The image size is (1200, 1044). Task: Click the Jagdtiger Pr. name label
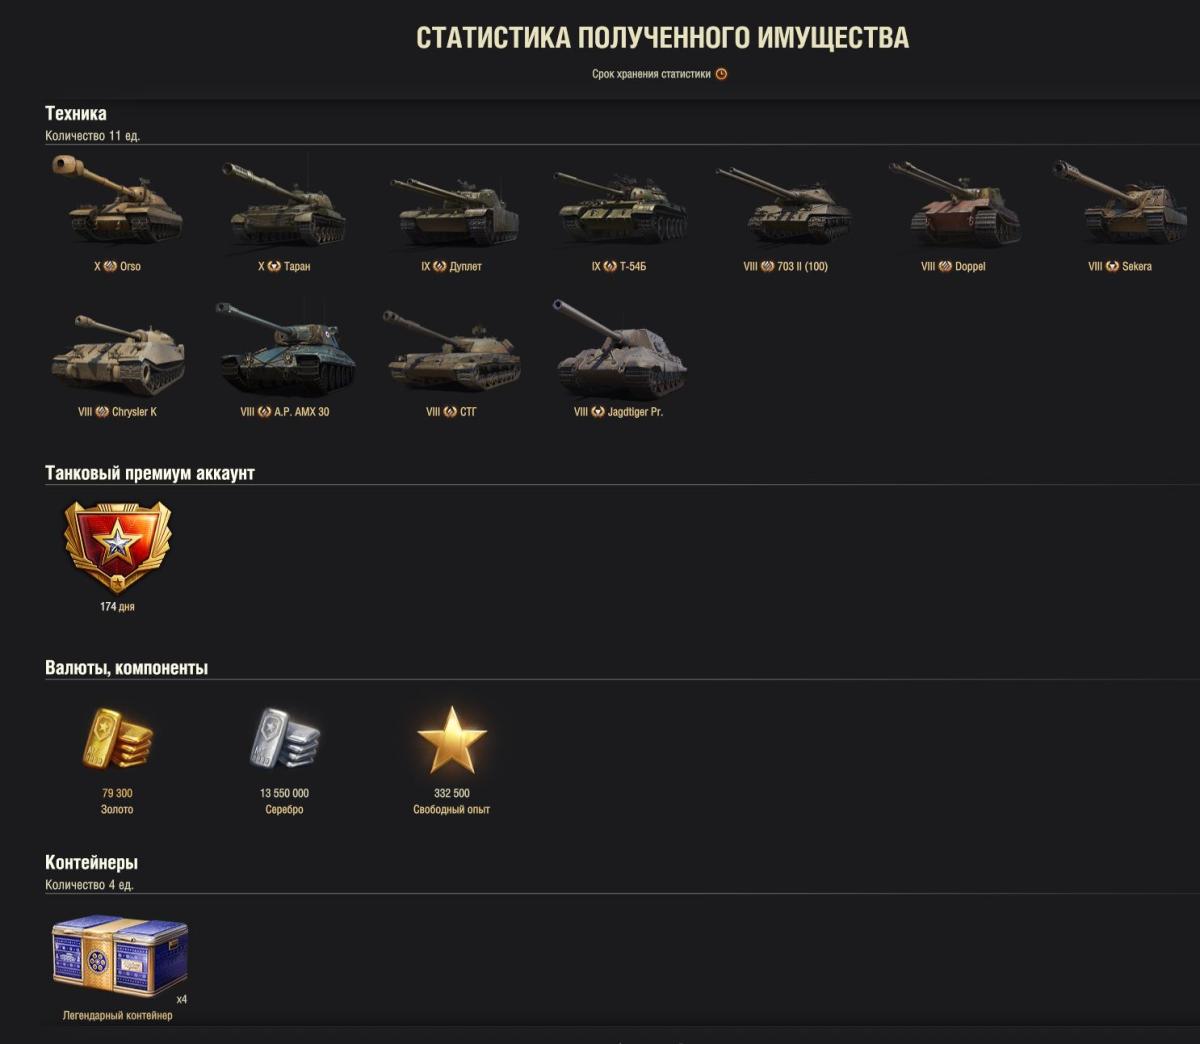tap(635, 412)
